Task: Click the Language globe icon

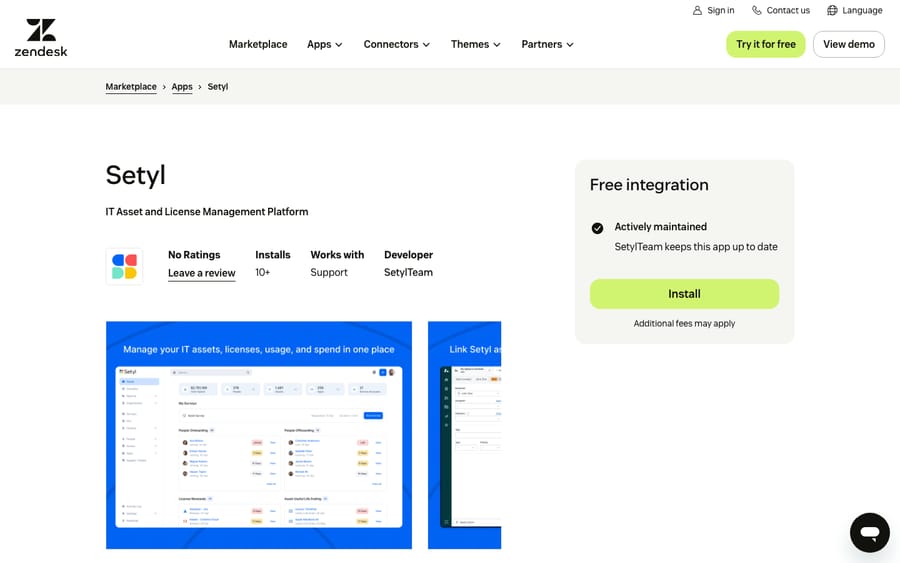Action: point(832,10)
